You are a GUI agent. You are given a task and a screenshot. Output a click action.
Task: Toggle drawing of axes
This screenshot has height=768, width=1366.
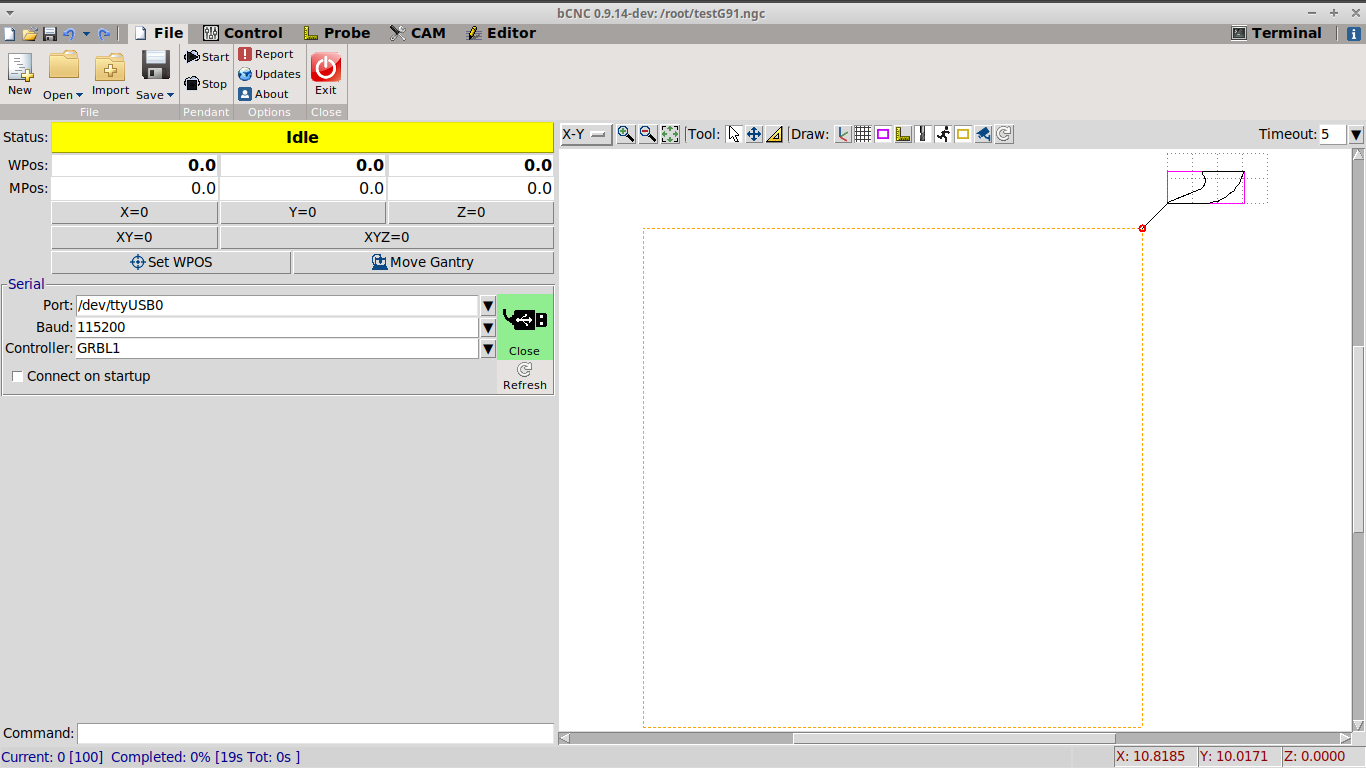[x=843, y=134]
